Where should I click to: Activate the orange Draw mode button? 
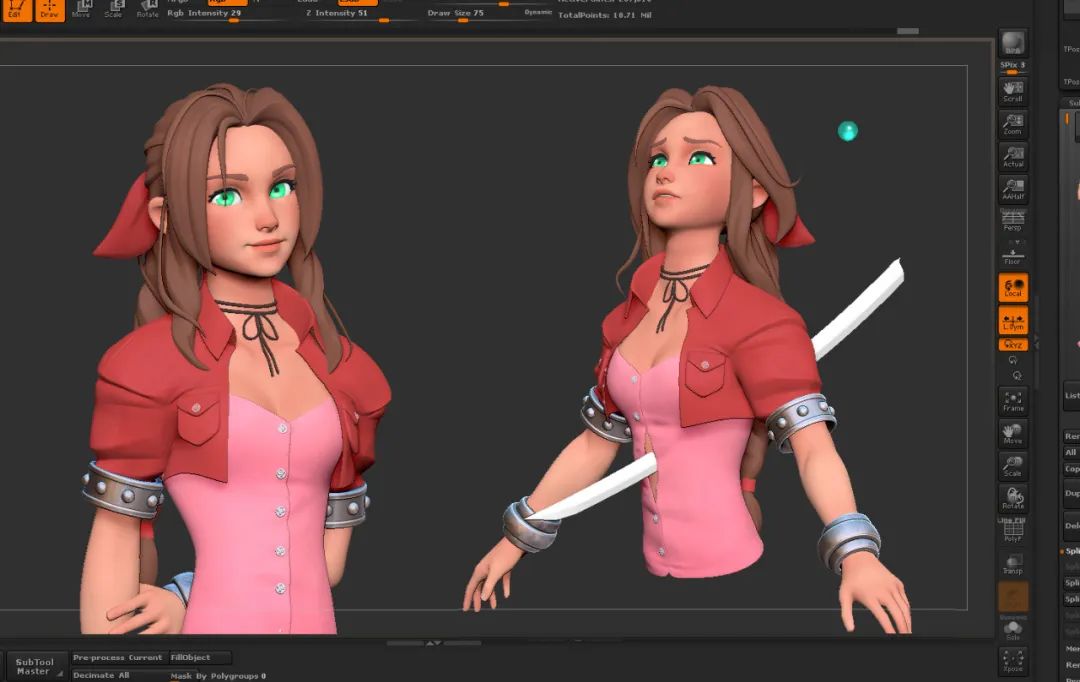click(50, 10)
